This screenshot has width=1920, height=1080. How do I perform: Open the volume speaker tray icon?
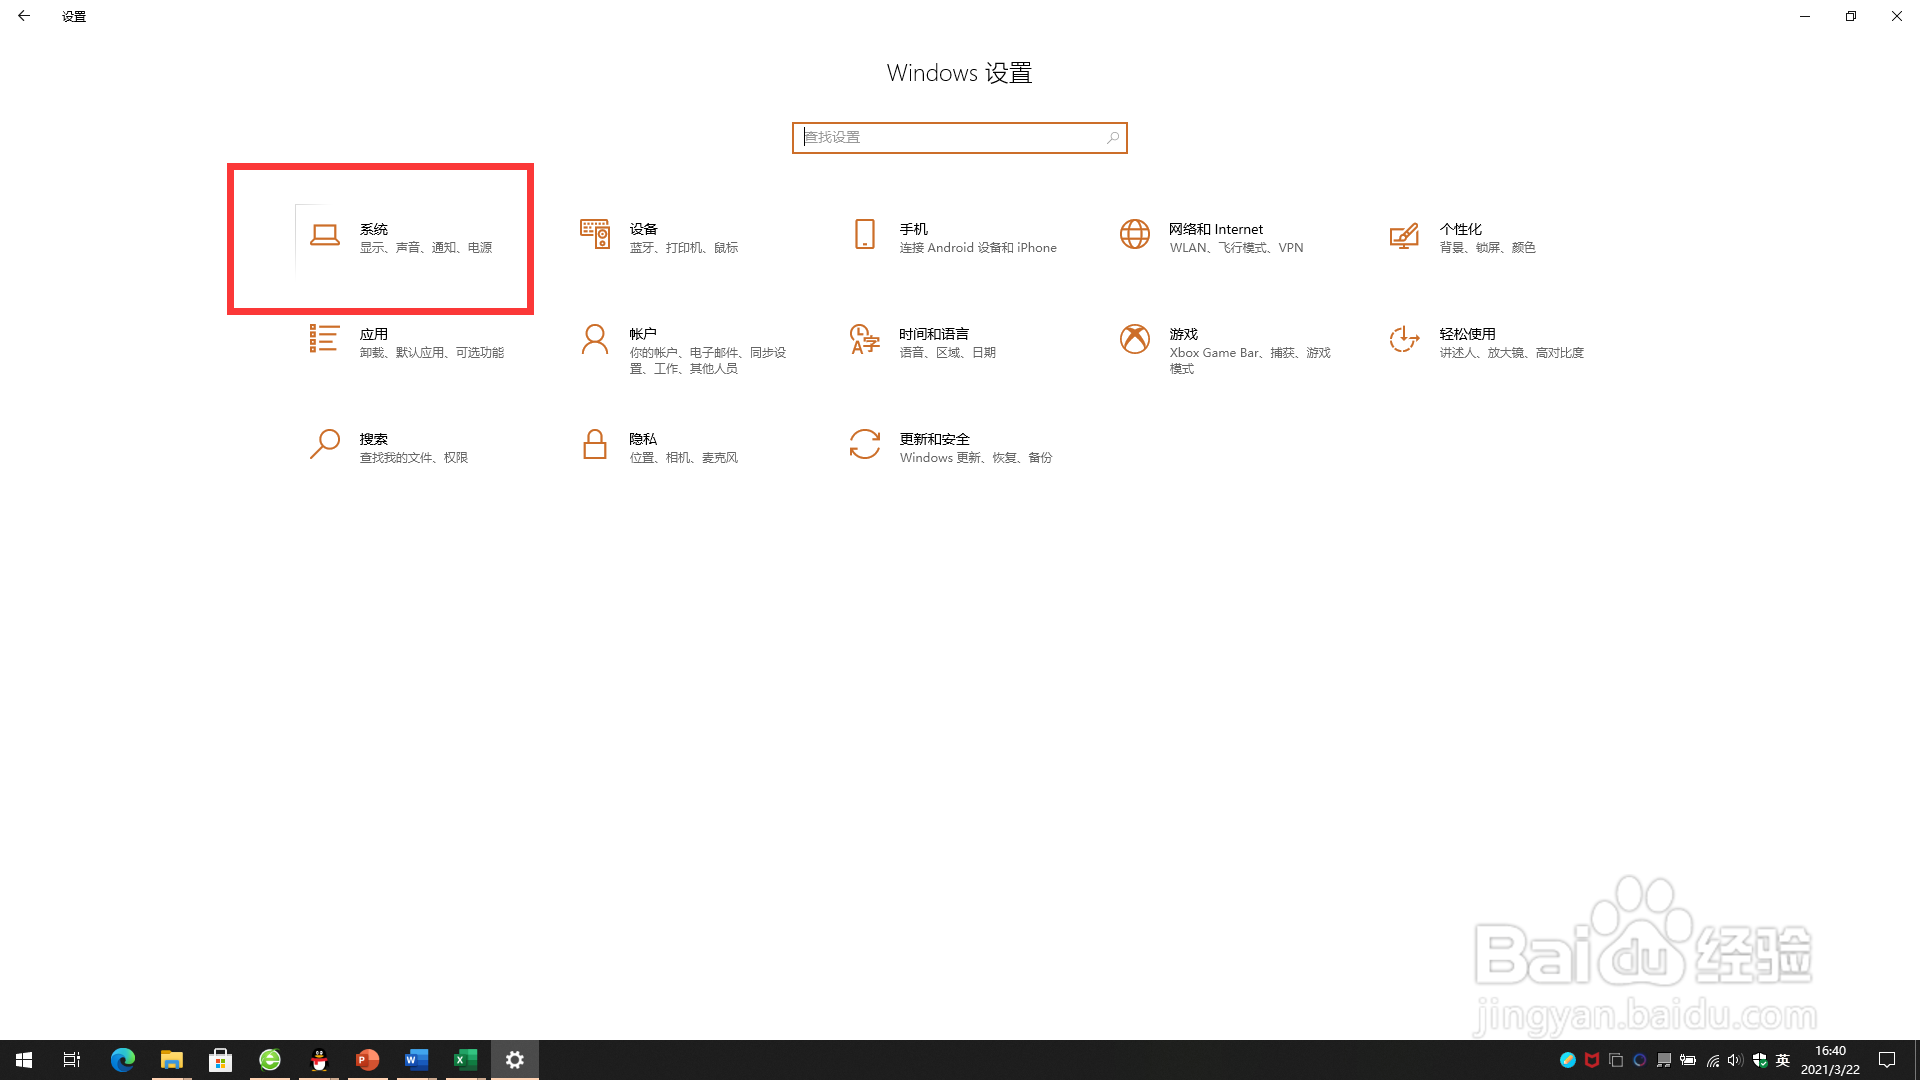pos(1735,1060)
